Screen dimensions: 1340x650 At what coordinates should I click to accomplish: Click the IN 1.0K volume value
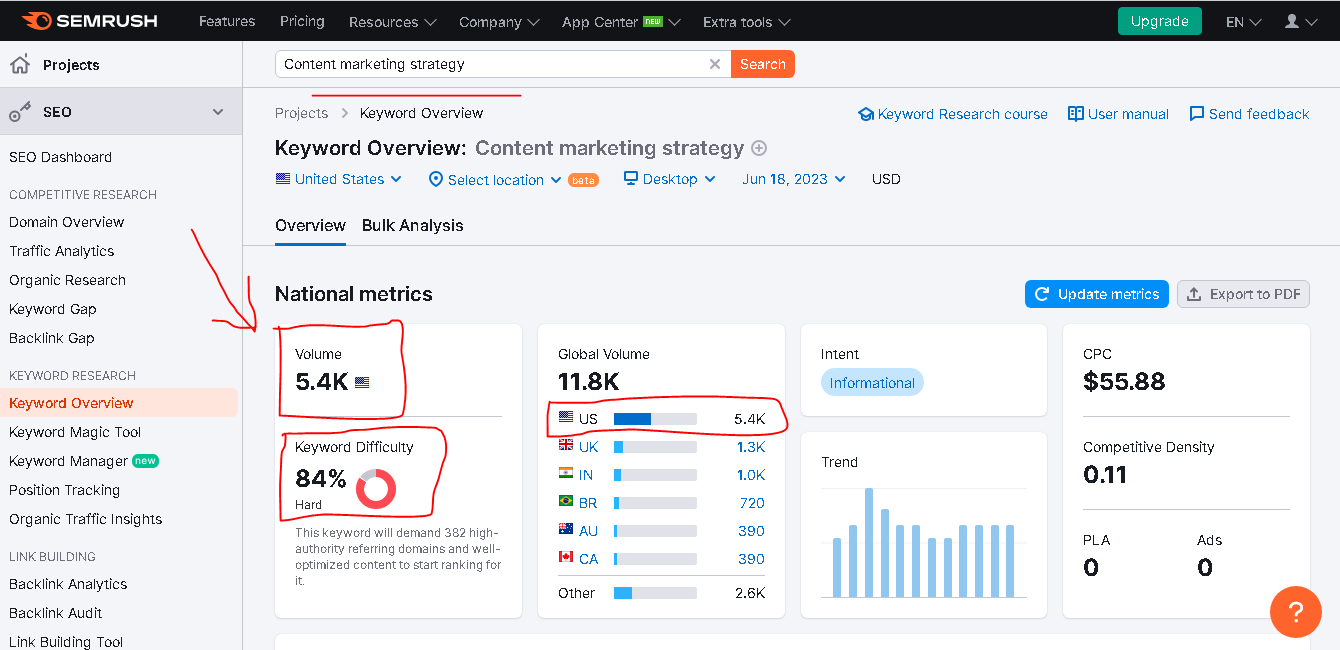[x=751, y=475]
